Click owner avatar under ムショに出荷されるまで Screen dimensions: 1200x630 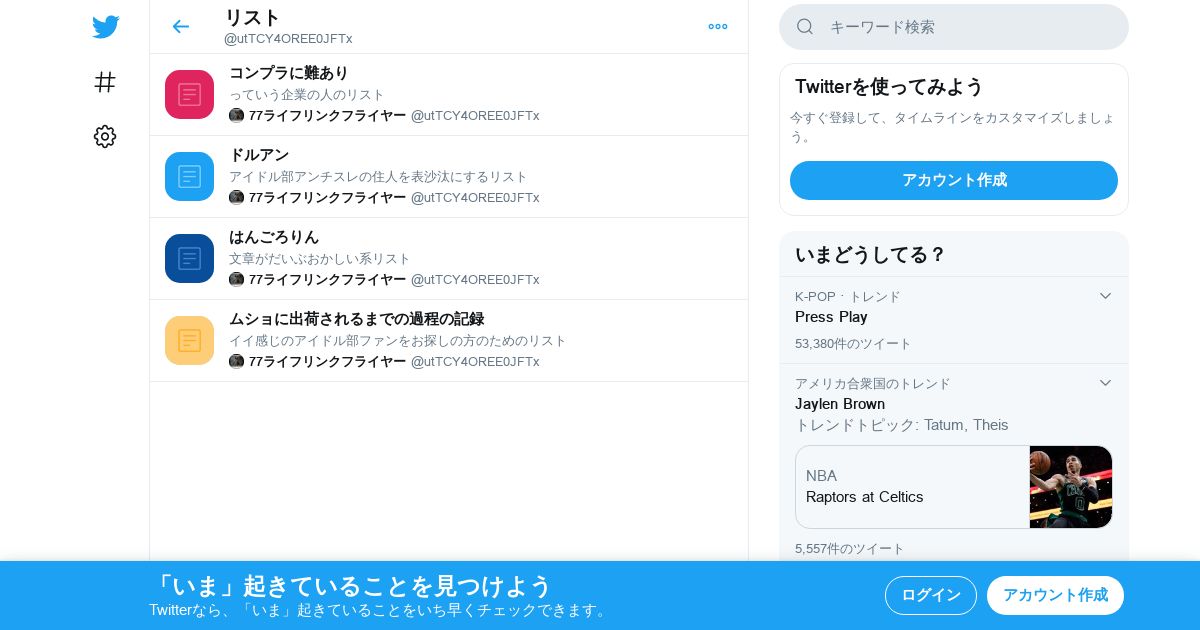tap(236, 362)
